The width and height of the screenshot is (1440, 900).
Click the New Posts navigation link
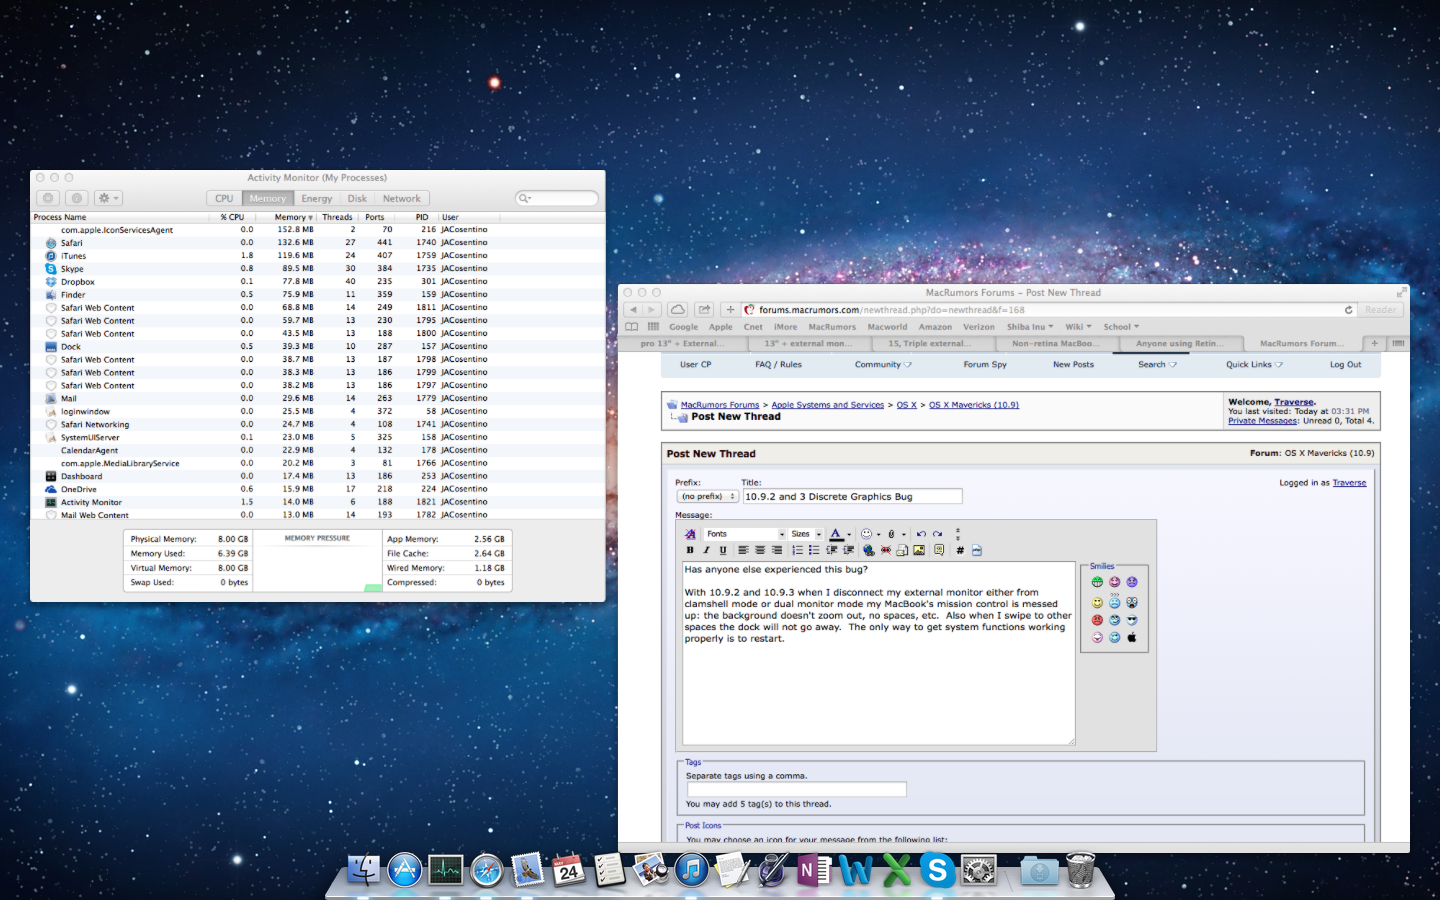1073,365
